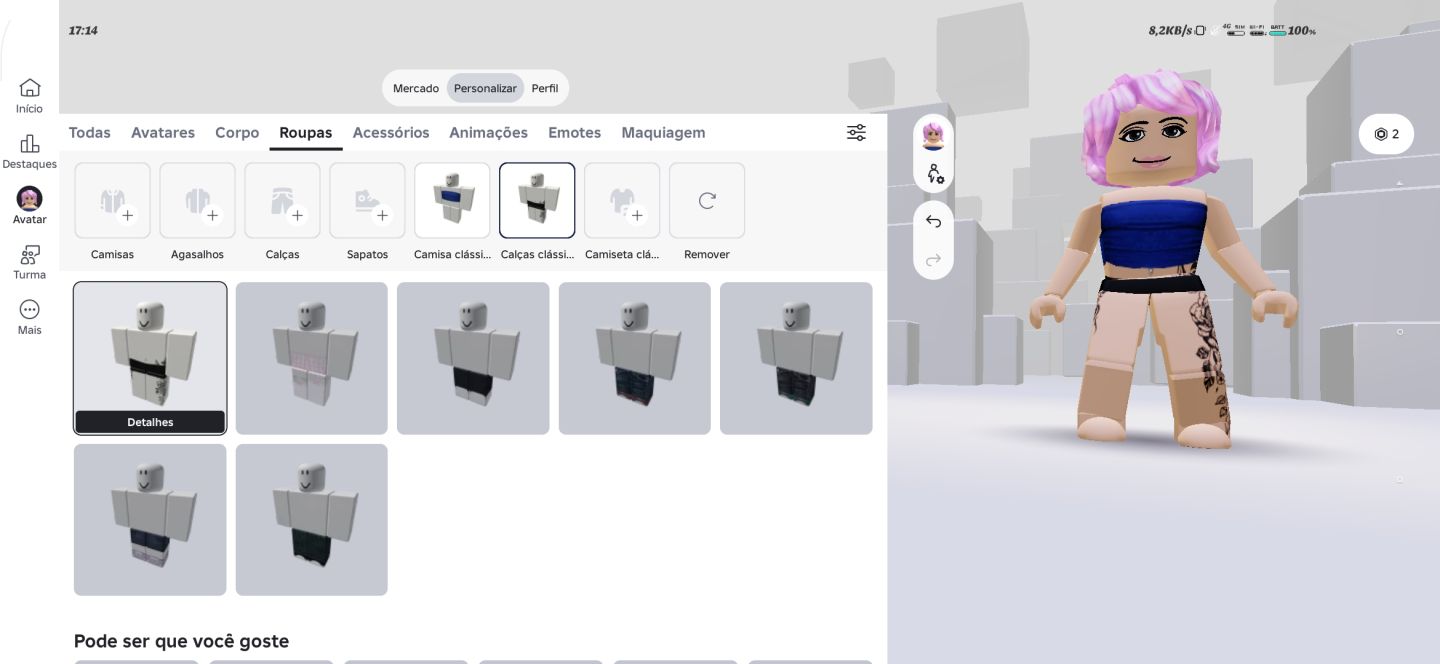
Task: Open the Emotes tab
Action: [x=574, y=132]
